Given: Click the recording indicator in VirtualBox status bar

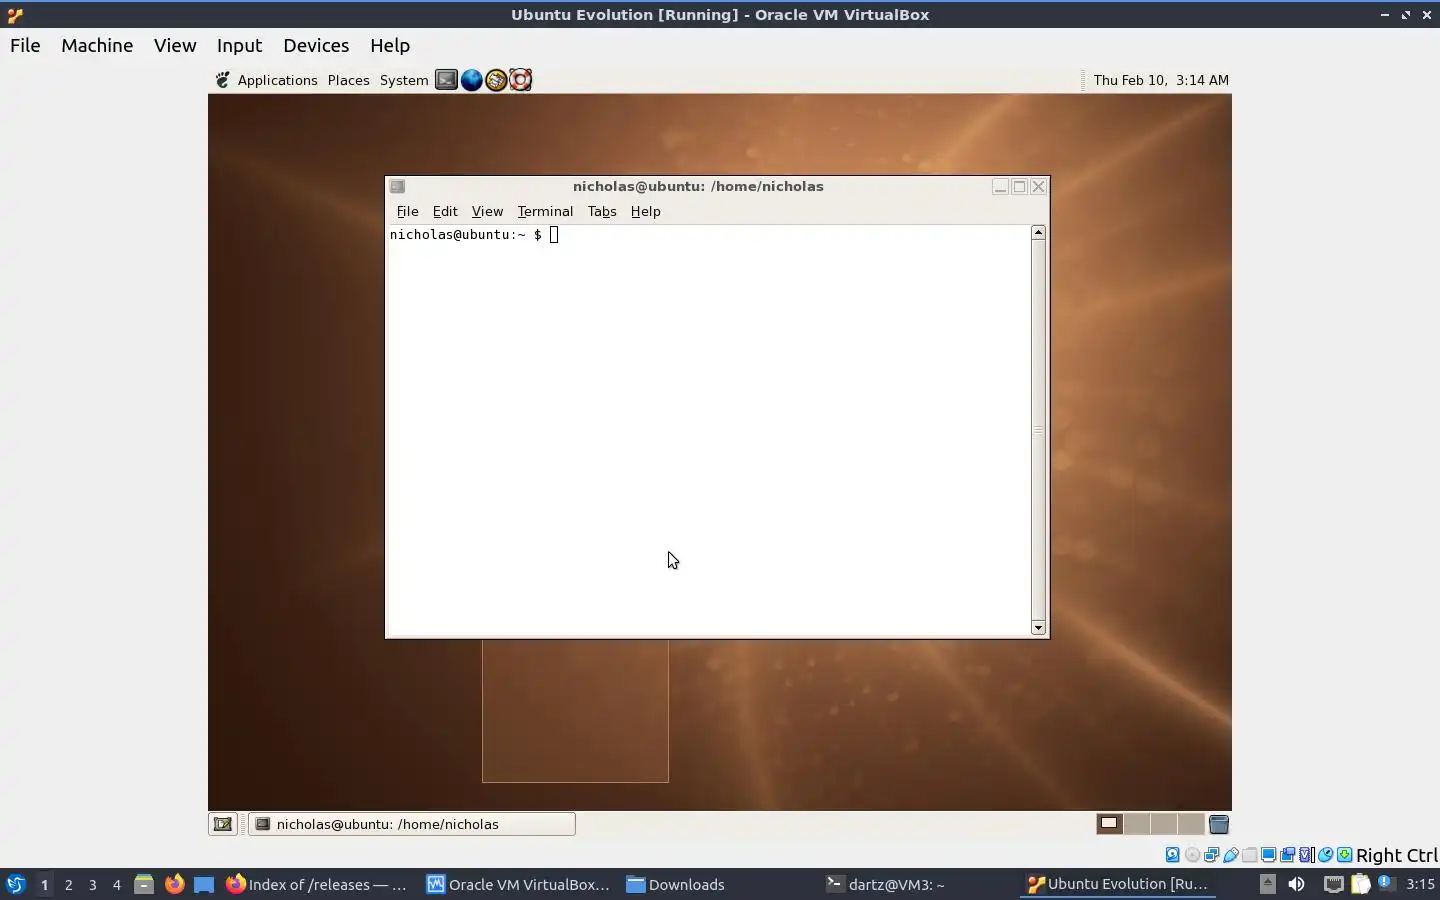Looking at the screenshot, I should [1288, 855].
